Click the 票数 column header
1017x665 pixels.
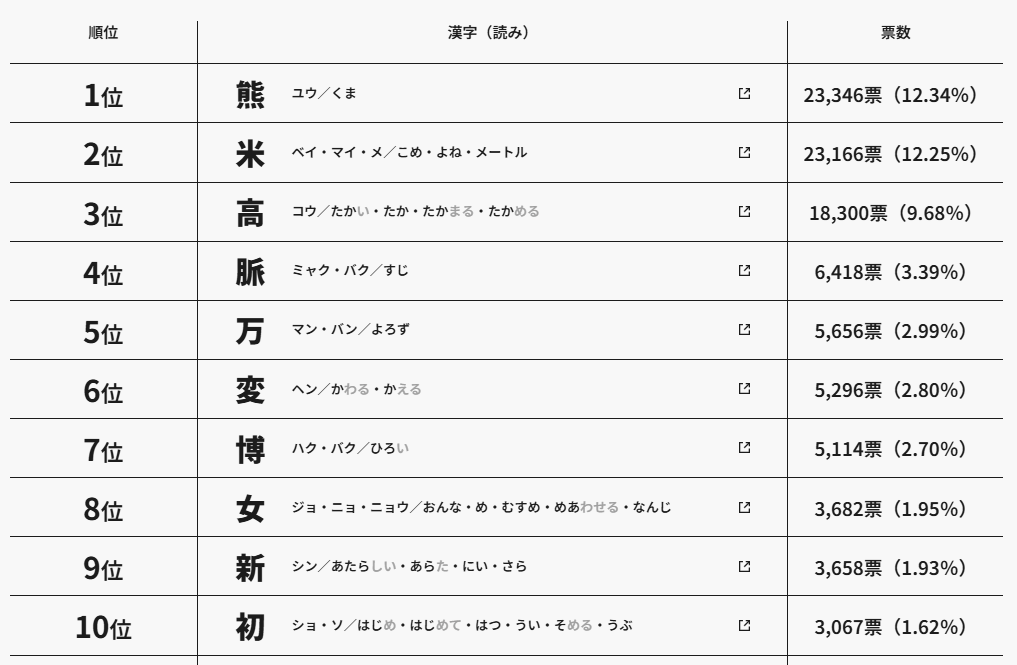[x=895, y=33]
